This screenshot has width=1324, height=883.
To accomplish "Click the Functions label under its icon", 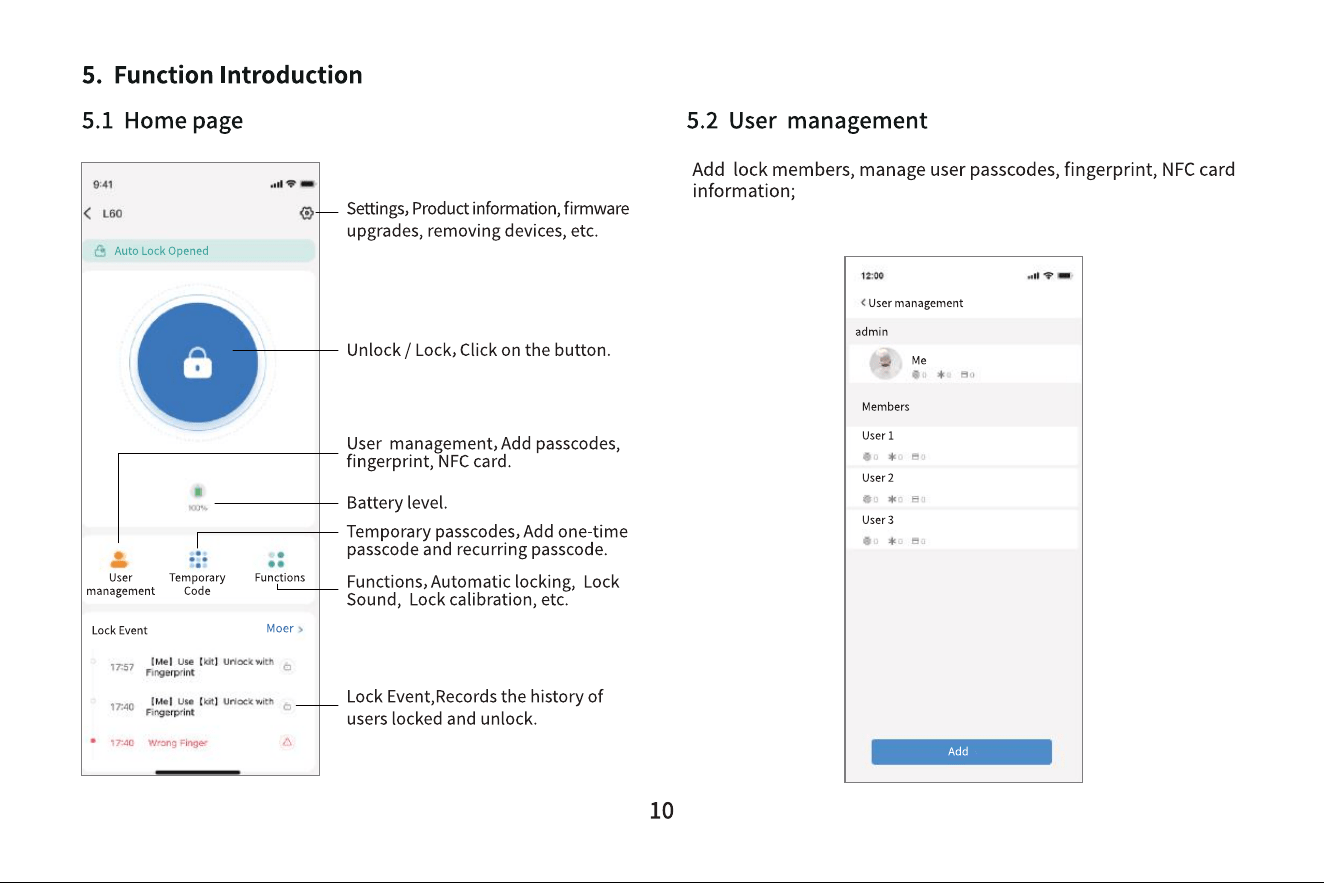I will click(x=280, y=578).
